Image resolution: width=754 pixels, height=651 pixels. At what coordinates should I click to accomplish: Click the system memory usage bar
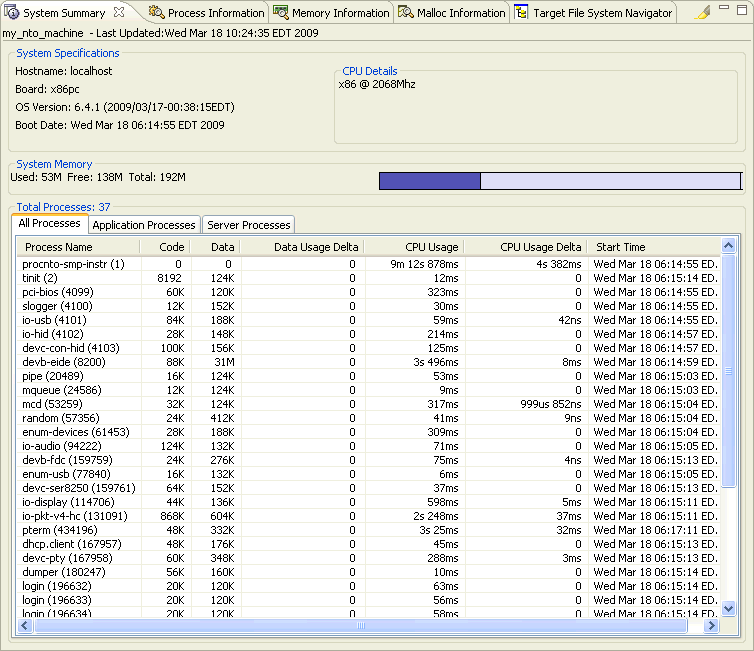(x=560, y=181)
